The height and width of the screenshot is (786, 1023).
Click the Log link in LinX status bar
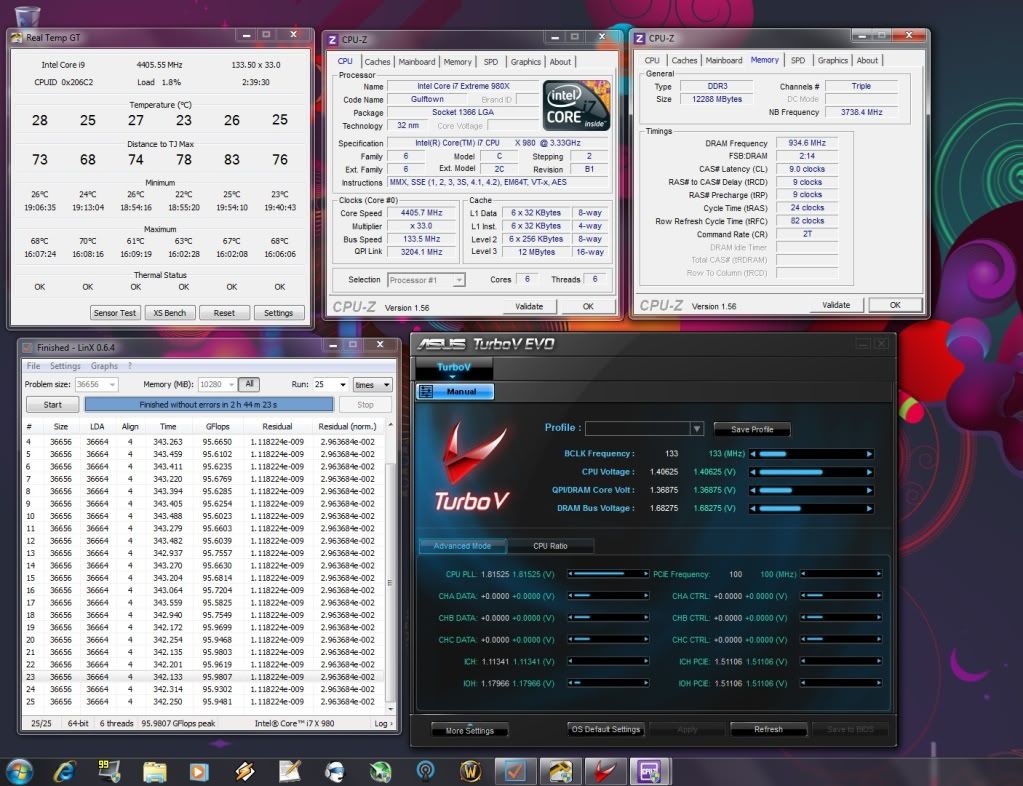tap(383, 723)
